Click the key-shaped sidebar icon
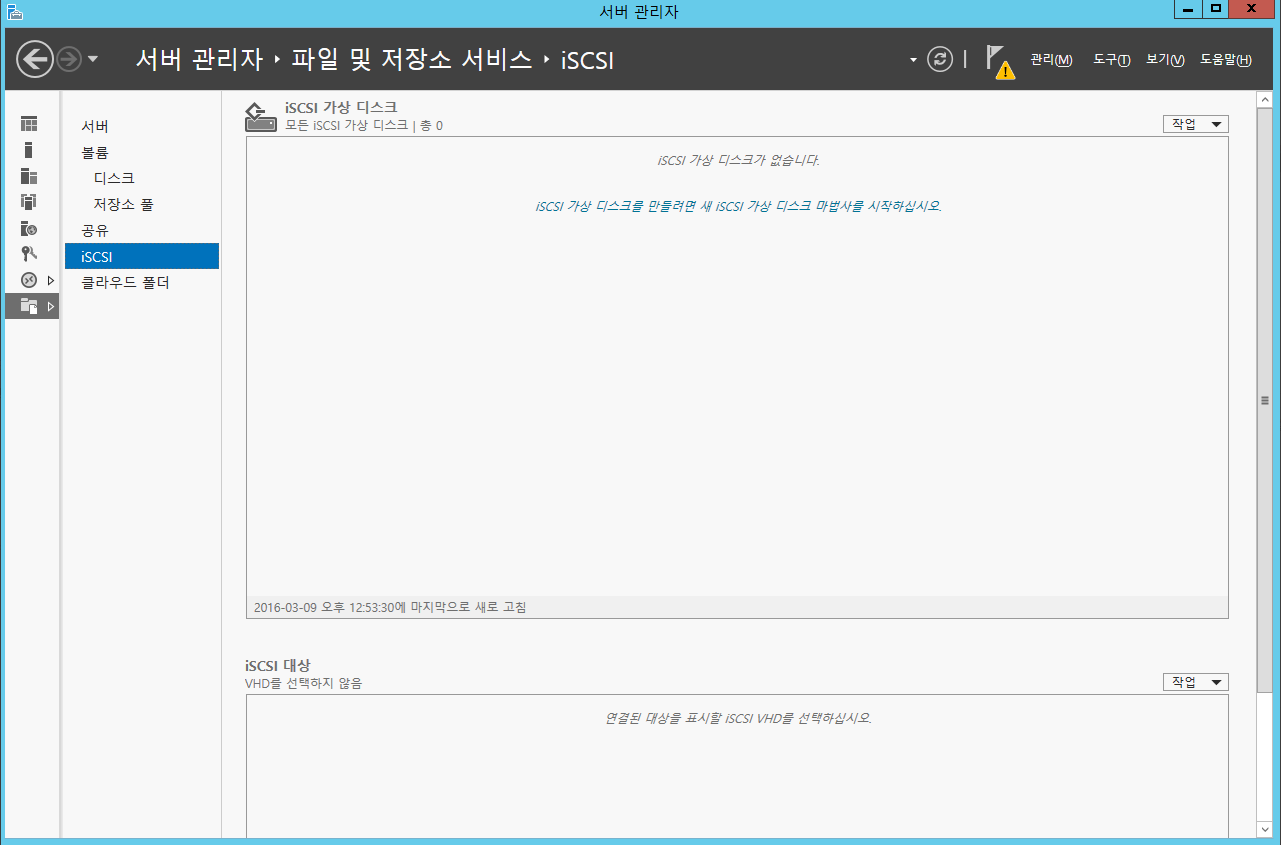The image size is (1281, 845). click(x=29, y=254)
